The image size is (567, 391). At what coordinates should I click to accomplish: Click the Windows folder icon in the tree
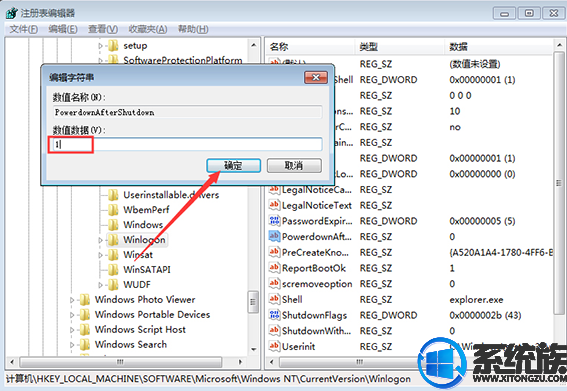tap(113, 225)
